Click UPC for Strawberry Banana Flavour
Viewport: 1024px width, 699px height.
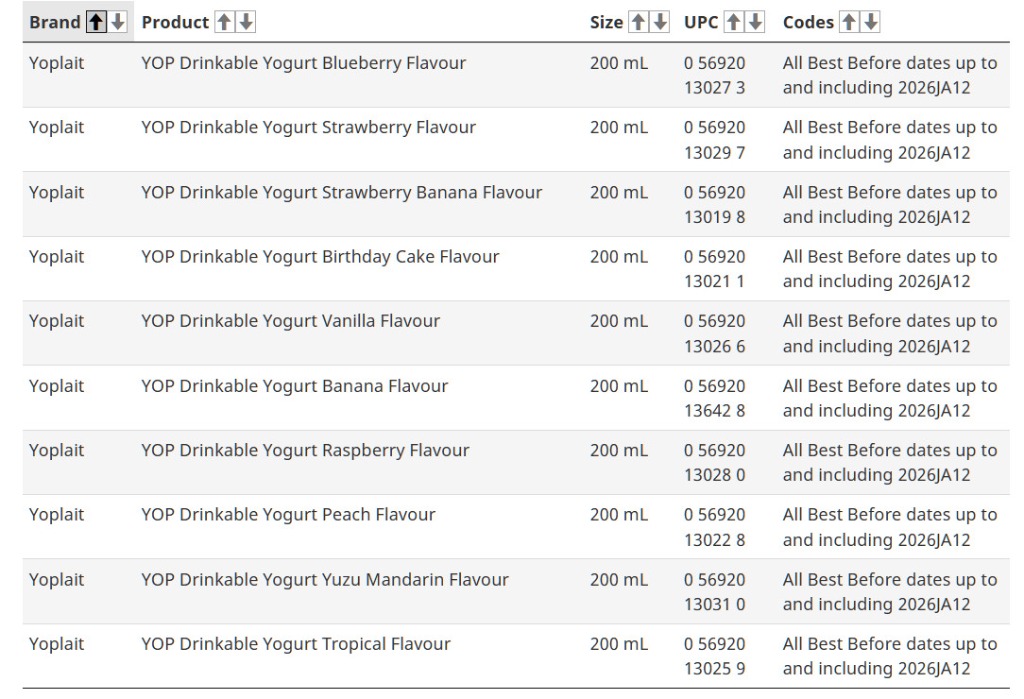point(714,204)
